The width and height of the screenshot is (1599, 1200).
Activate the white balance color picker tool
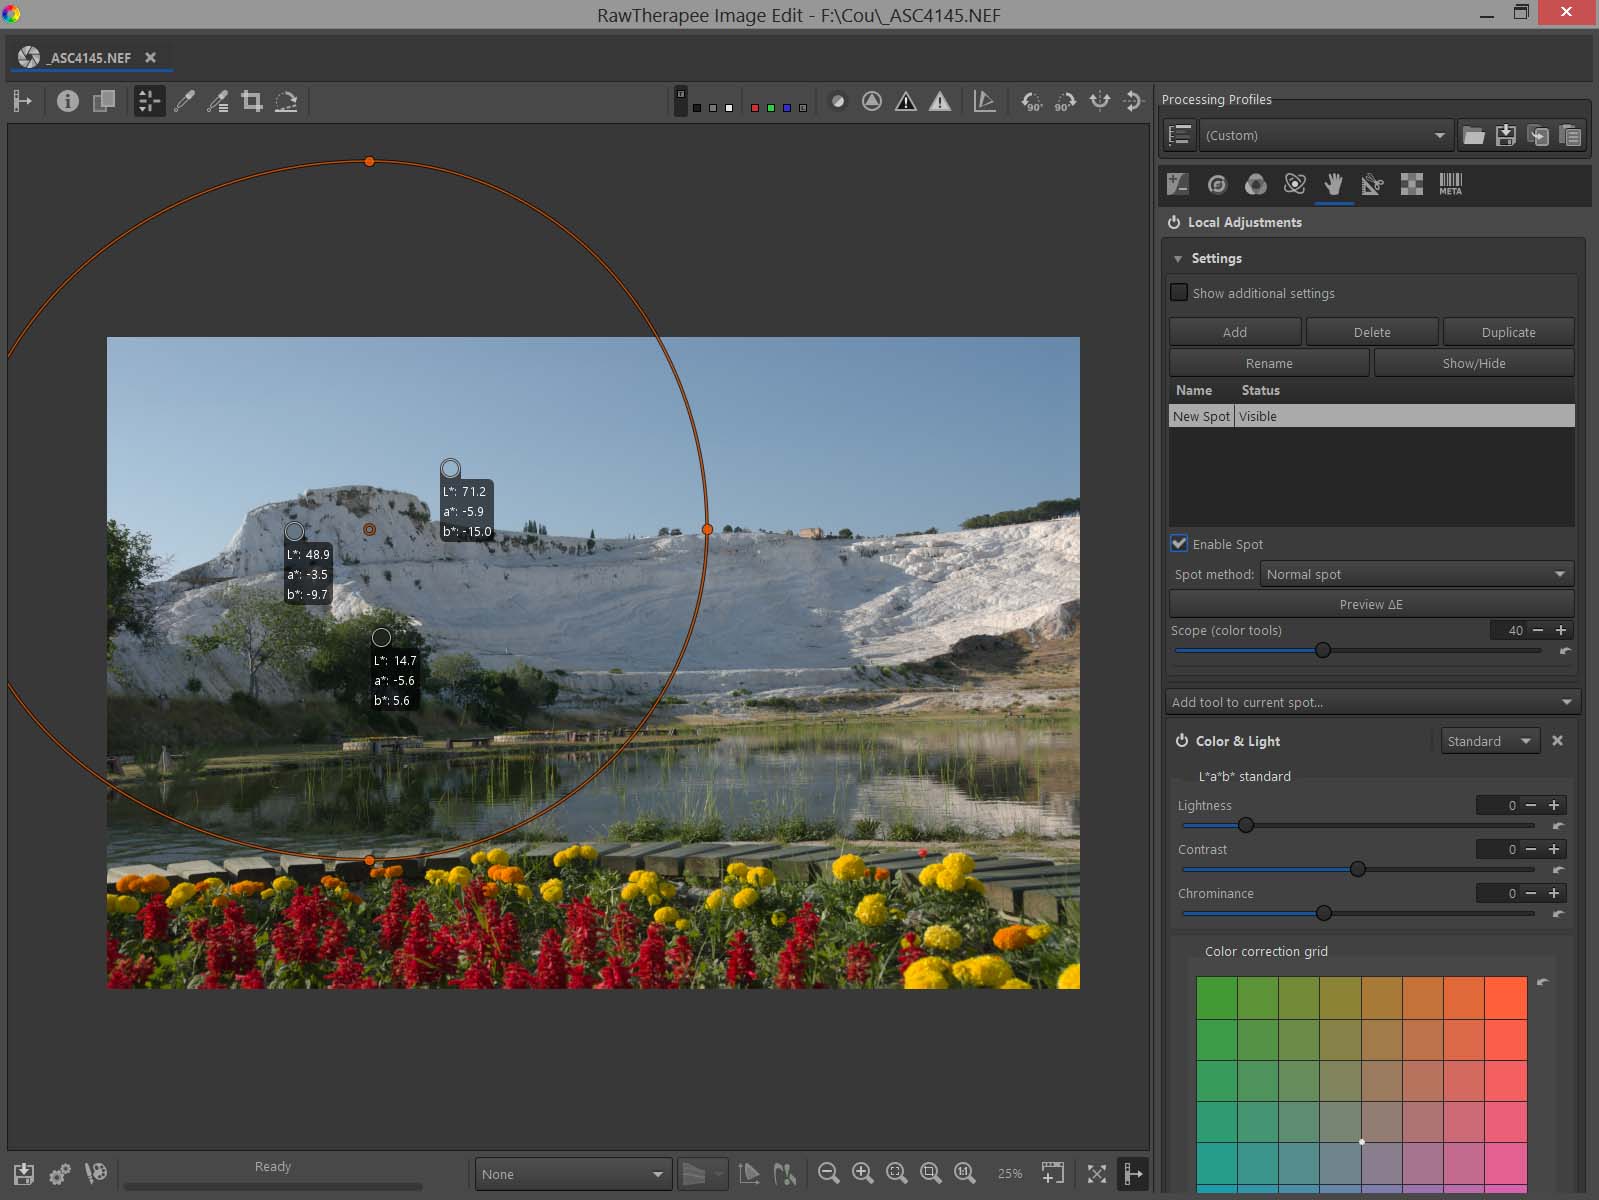[x=184, y=101]
